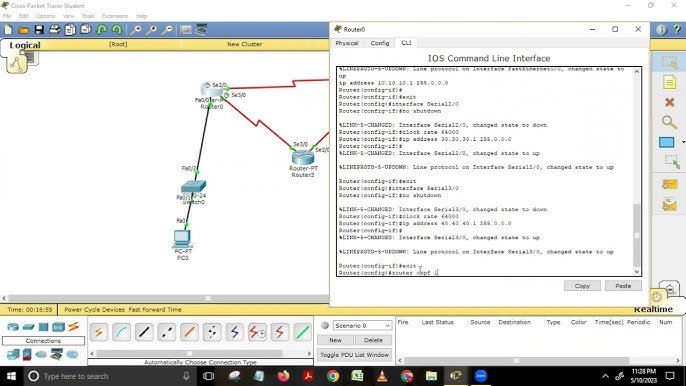The image size is (686, 386).
Task: Add a simple PDU envelope icon
Action: pyautogui.click(x=669, y=184)
